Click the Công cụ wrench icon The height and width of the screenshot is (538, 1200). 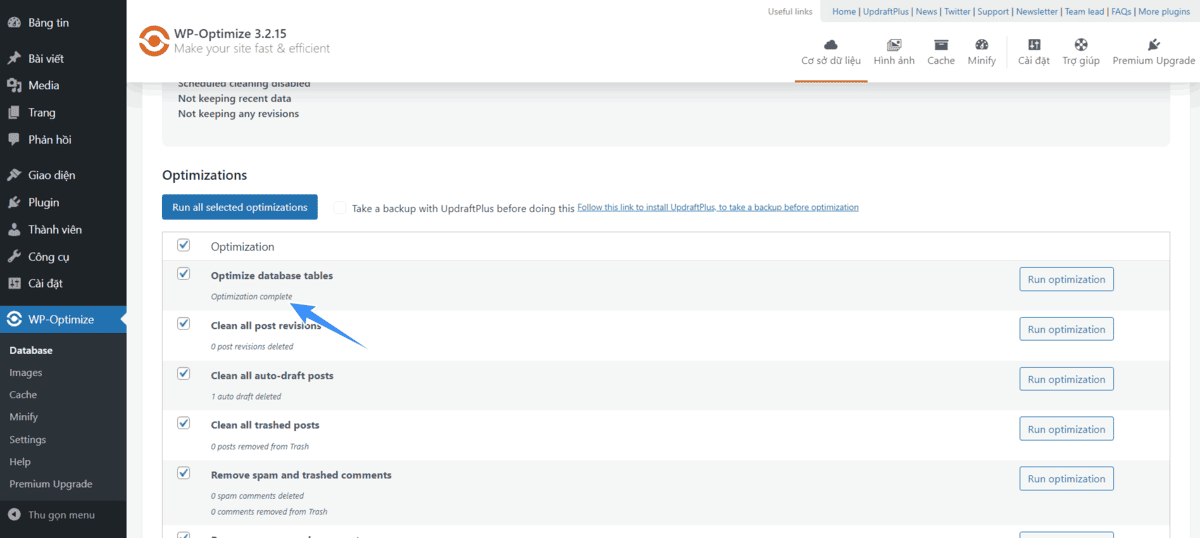[x=14, y=256]
